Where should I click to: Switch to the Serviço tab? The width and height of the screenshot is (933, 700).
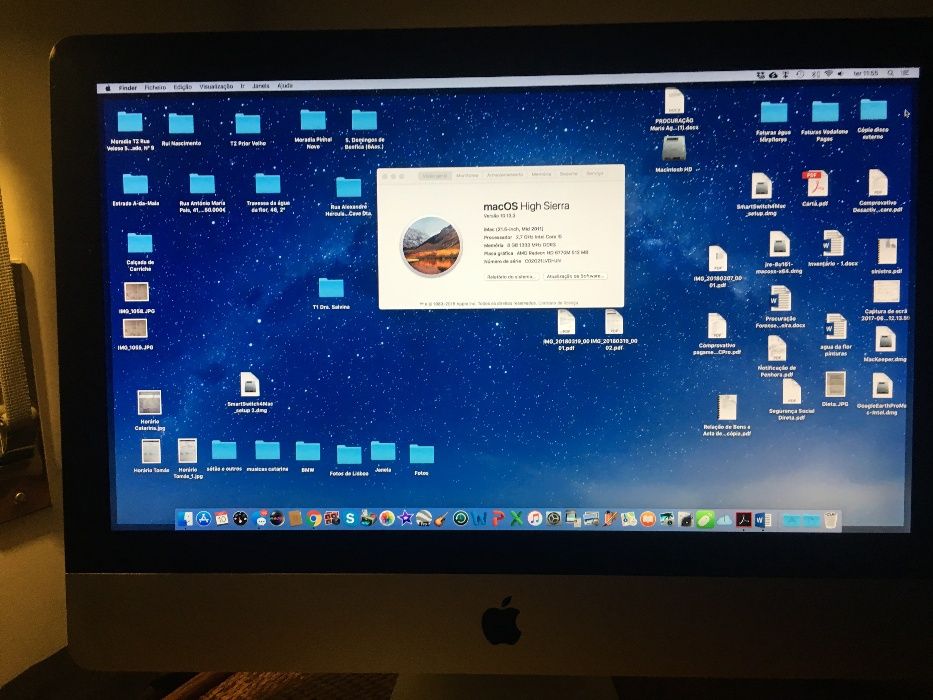[x=595, y=173]
